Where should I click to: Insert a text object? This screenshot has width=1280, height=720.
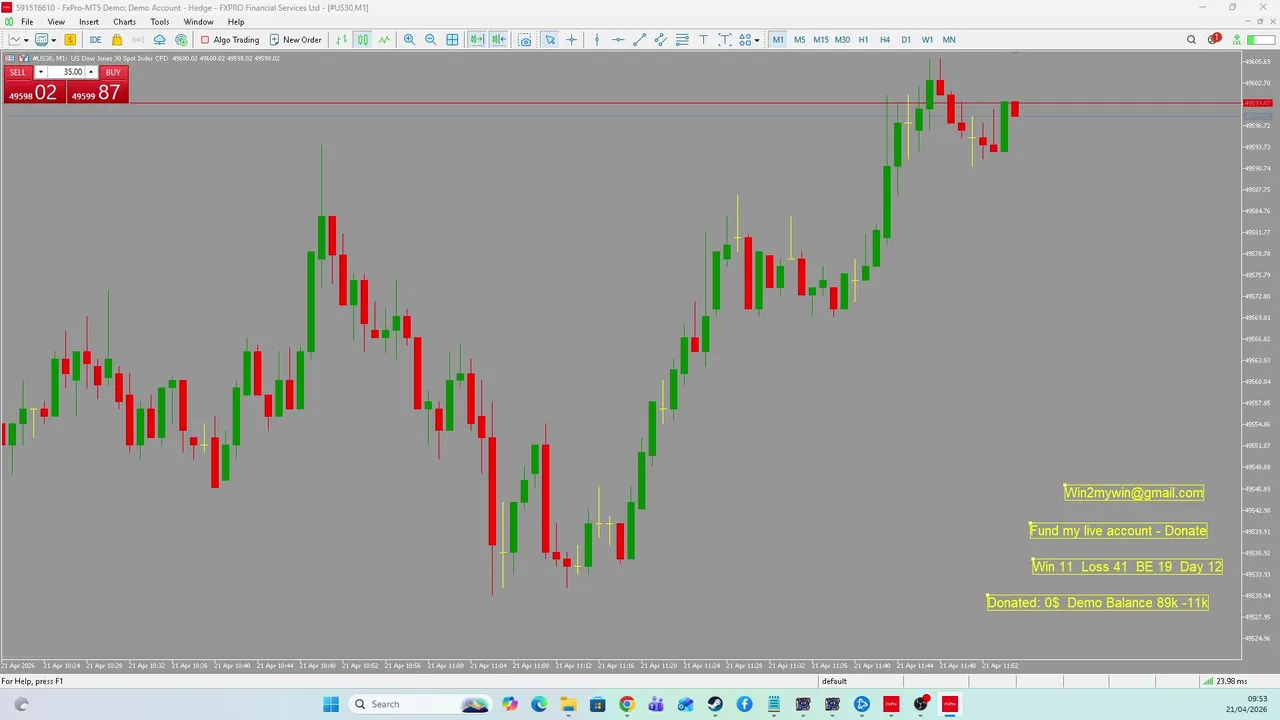pyautogui.click(x=703, y=40)
